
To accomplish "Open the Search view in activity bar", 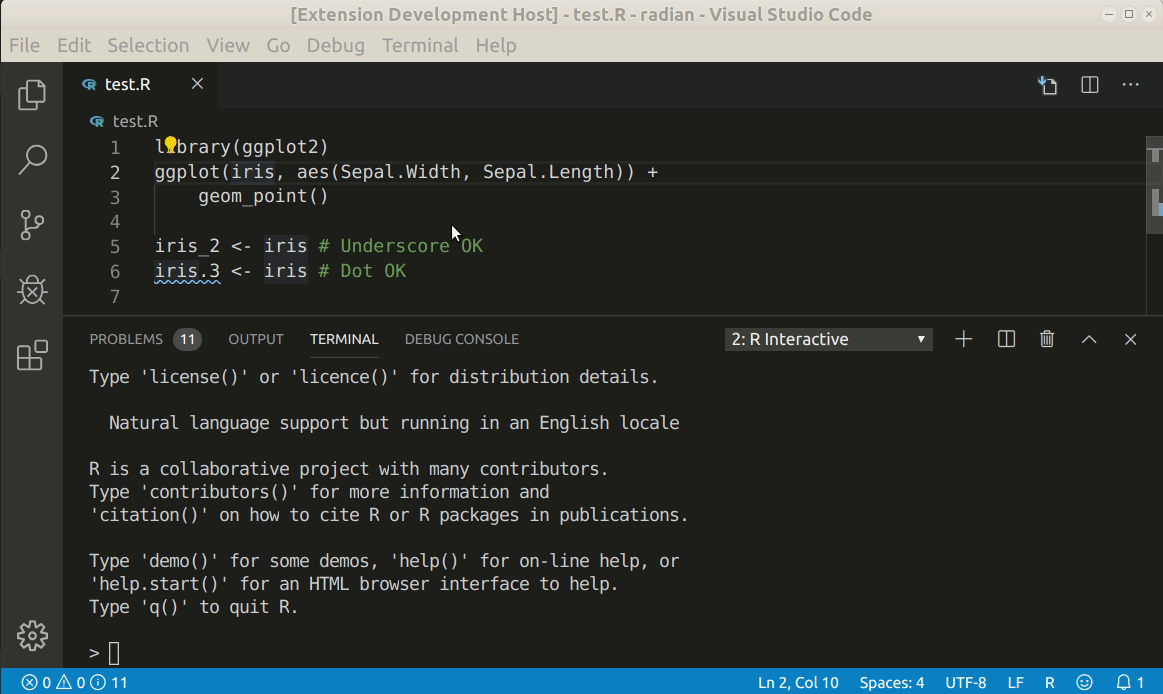I will tap(32, 159).
